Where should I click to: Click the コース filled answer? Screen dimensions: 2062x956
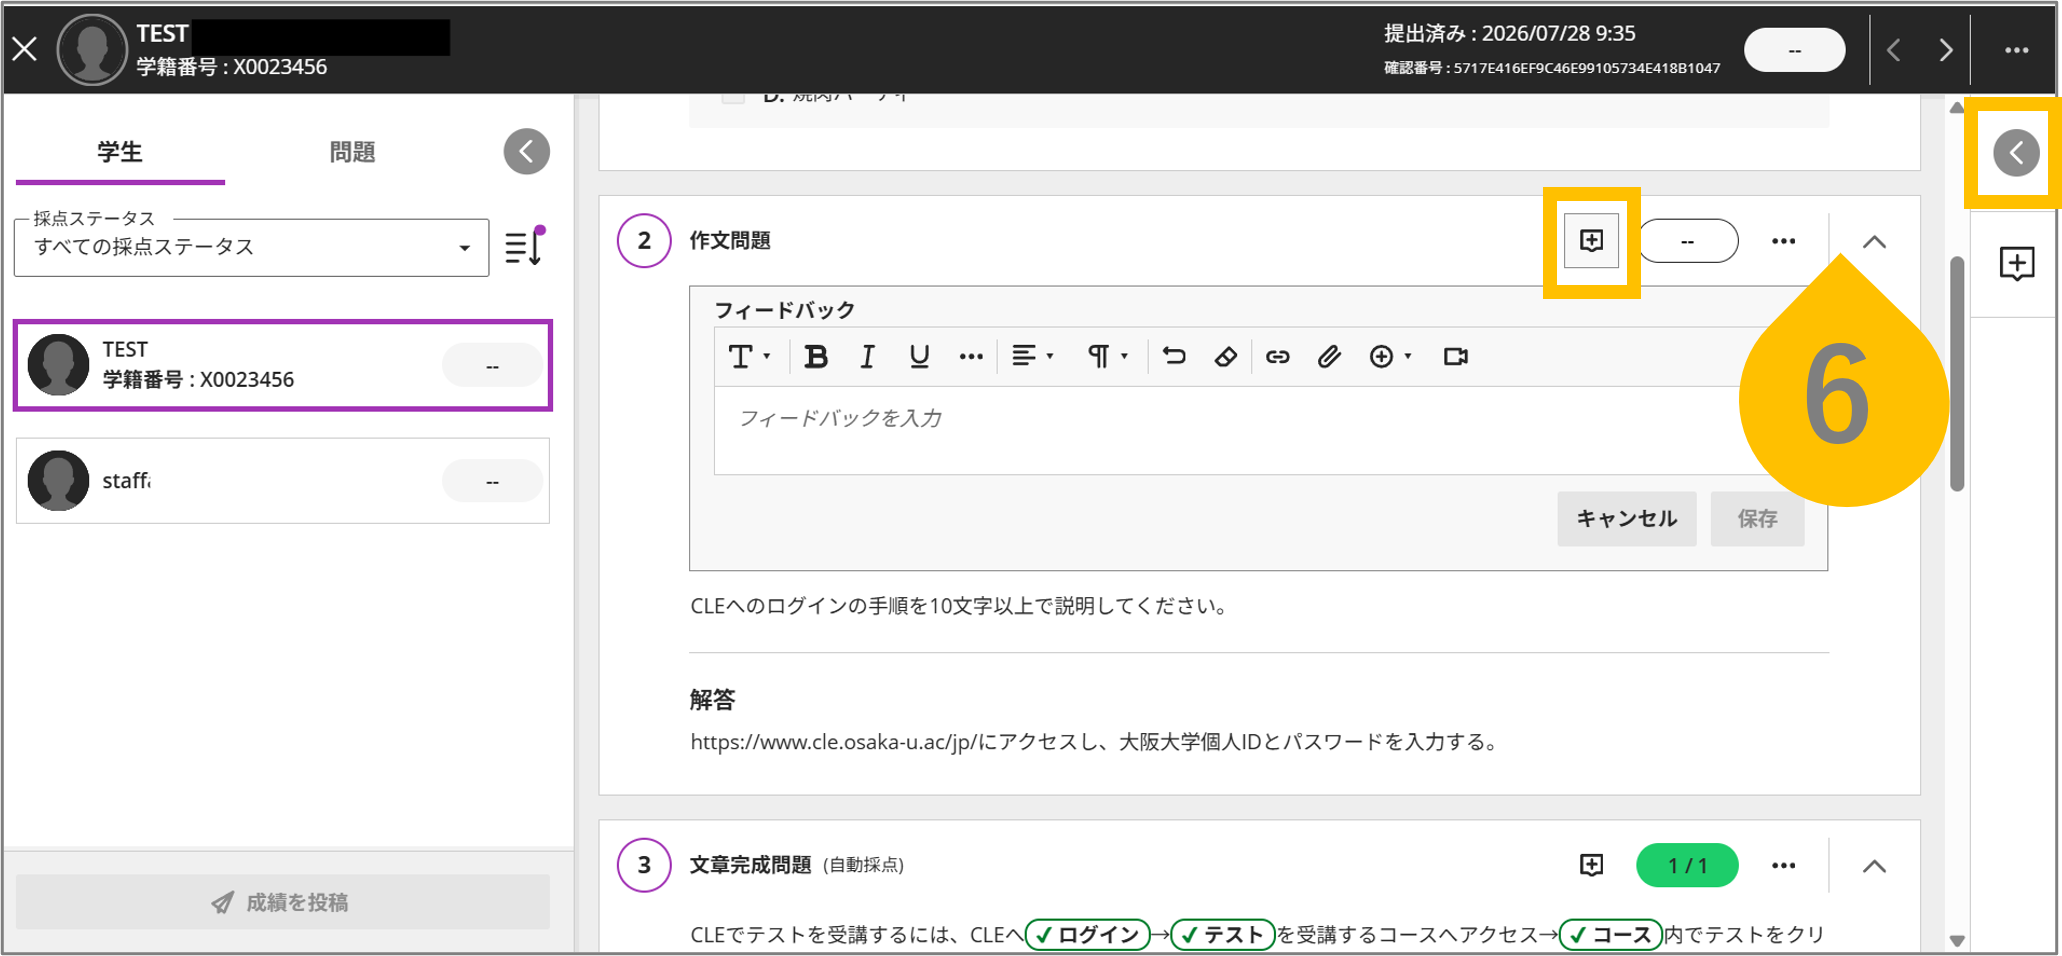click(1610, 934)
